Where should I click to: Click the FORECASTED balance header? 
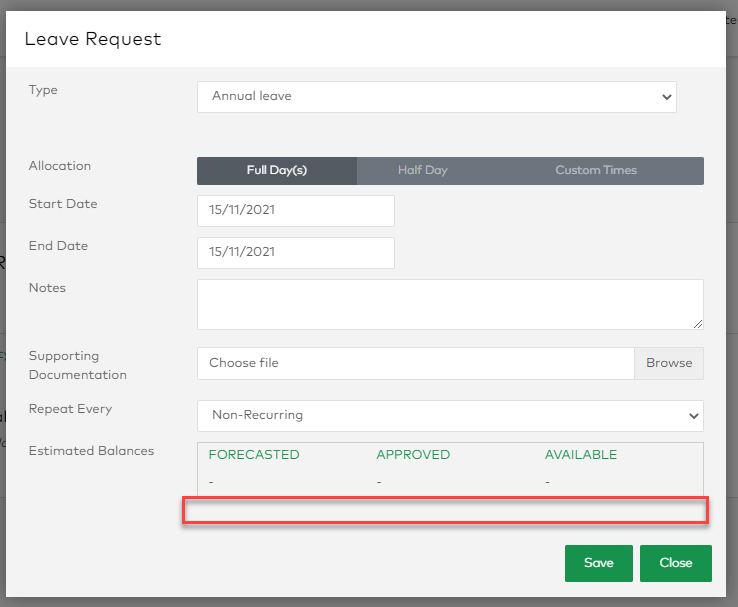pos(254,455)
